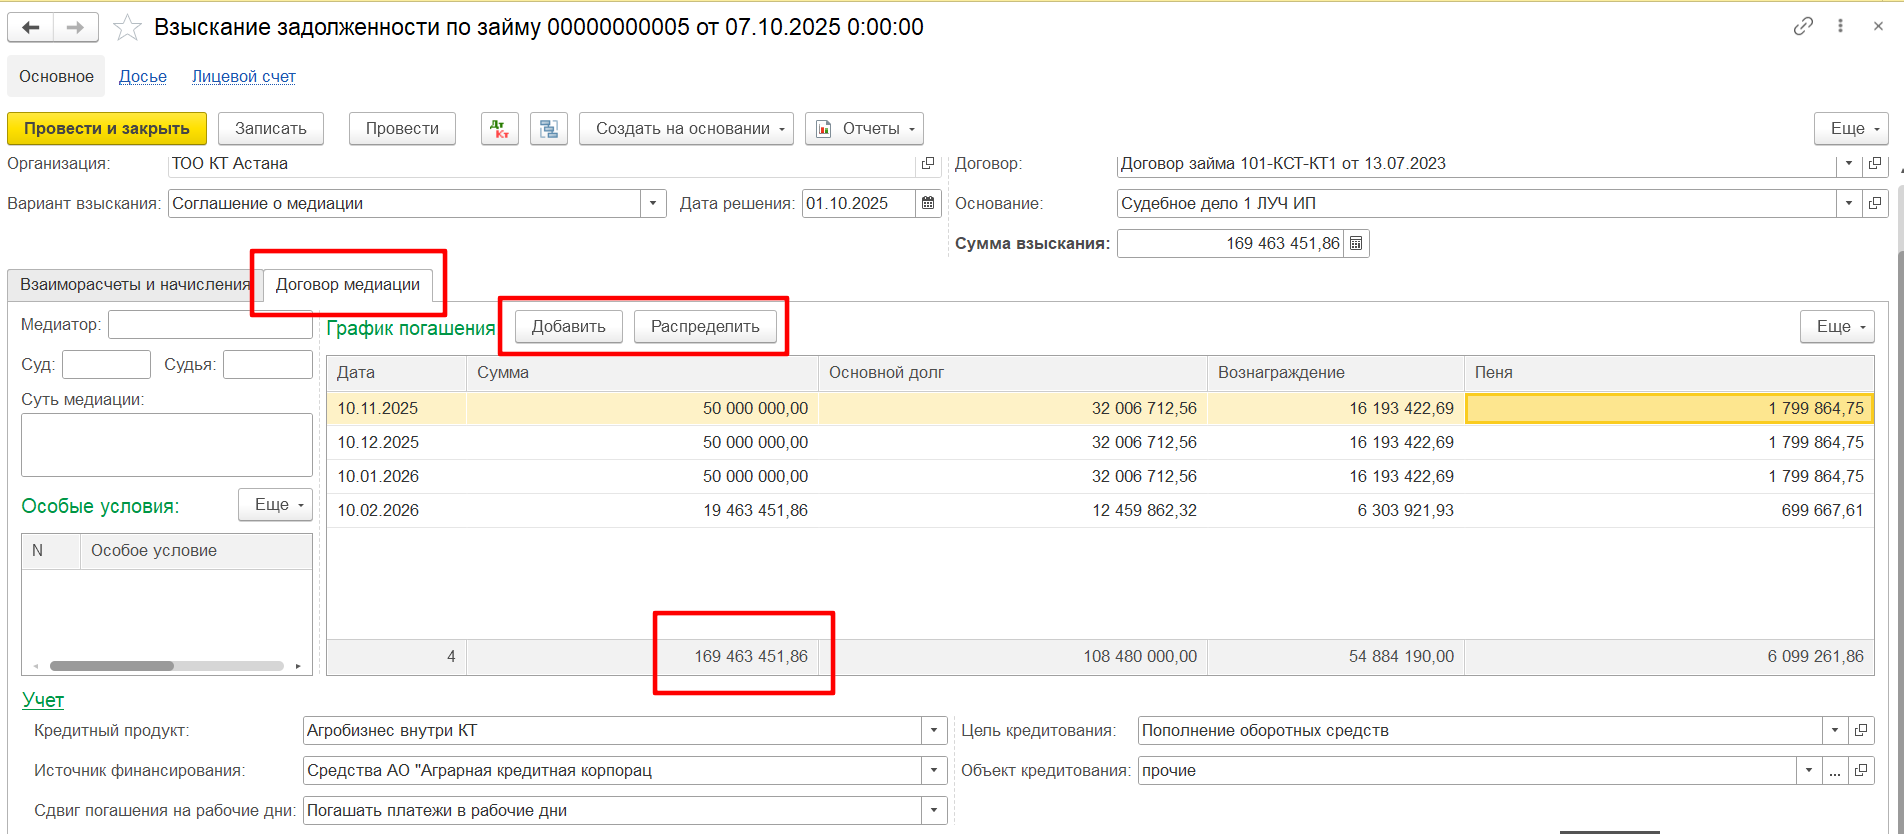Open the Договор field's linked record

(x=1875, y=163)
